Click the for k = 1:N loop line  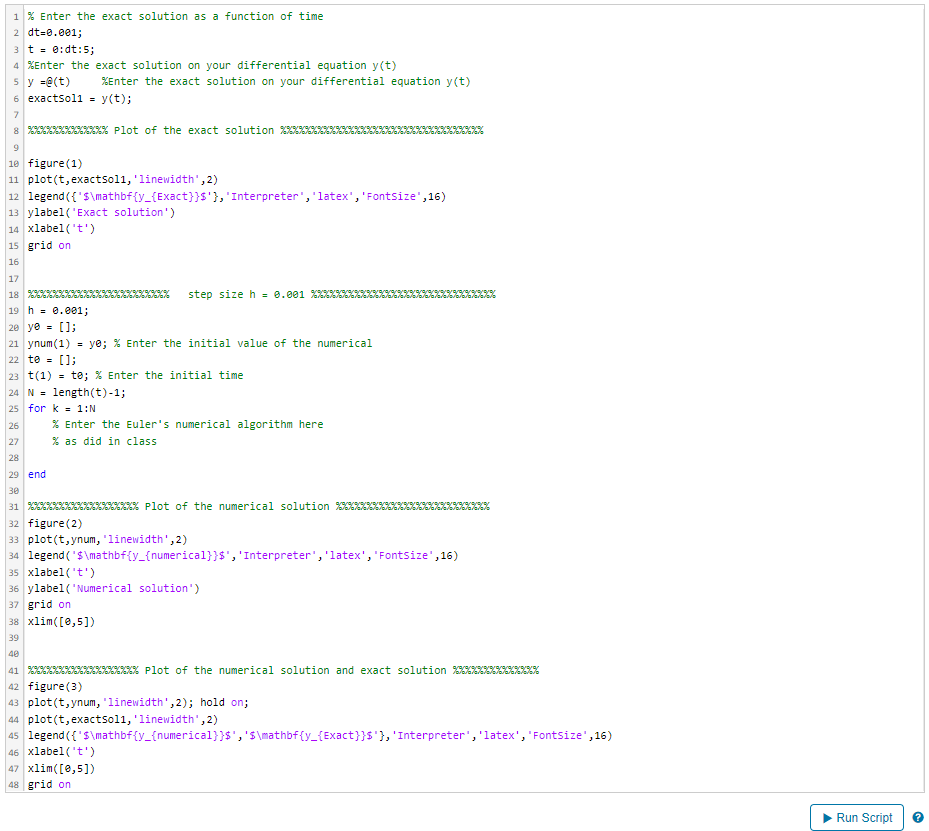coord(60,408)
